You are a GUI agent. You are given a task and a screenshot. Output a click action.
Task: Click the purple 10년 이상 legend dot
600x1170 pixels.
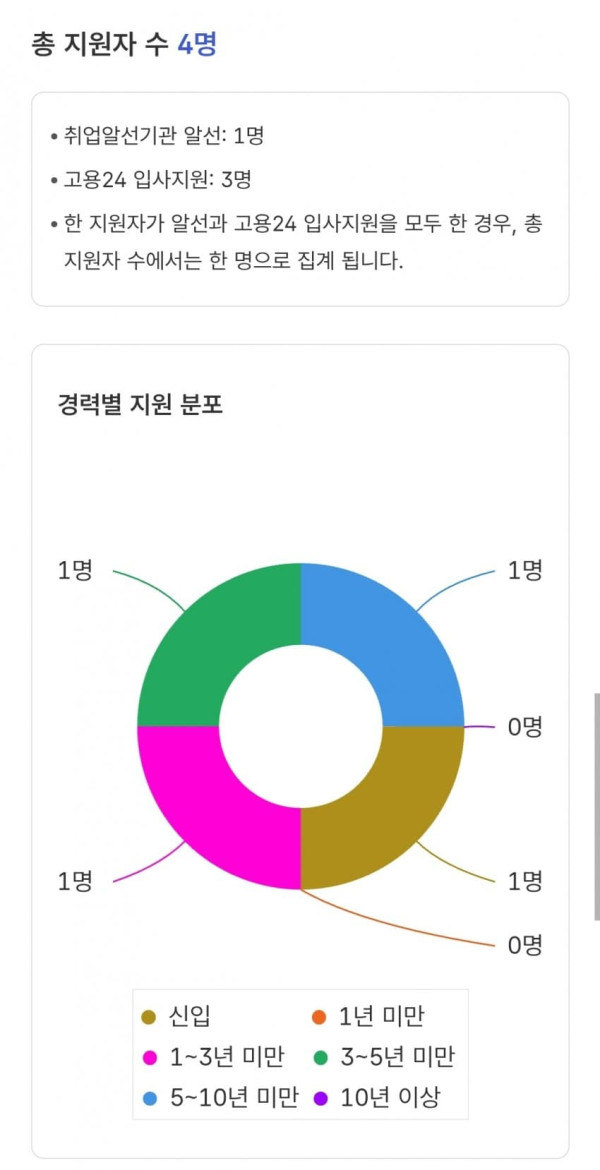[319, 1098]
